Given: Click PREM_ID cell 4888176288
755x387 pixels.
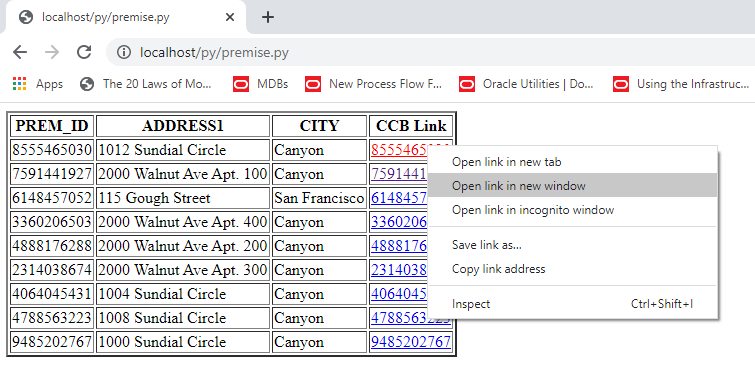Looking at the screenshot, I should click(x=52, y=246).
